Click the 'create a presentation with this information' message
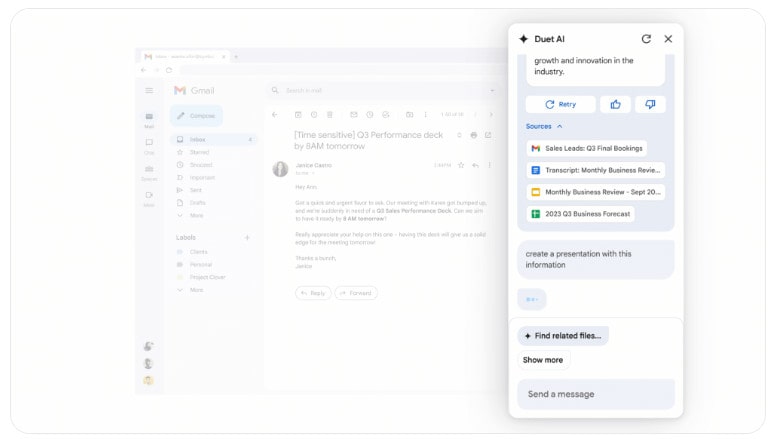773x439 pixels. tap(596, 259)
